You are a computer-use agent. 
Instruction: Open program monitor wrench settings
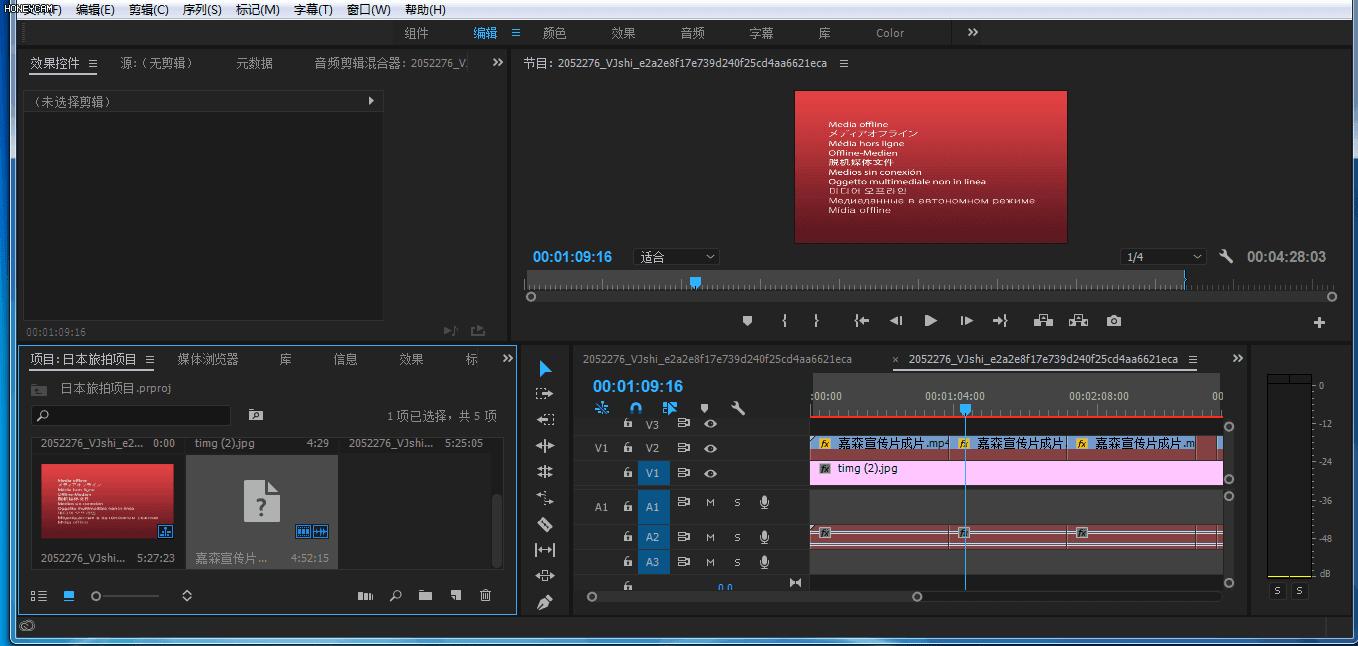point(1226,257)
